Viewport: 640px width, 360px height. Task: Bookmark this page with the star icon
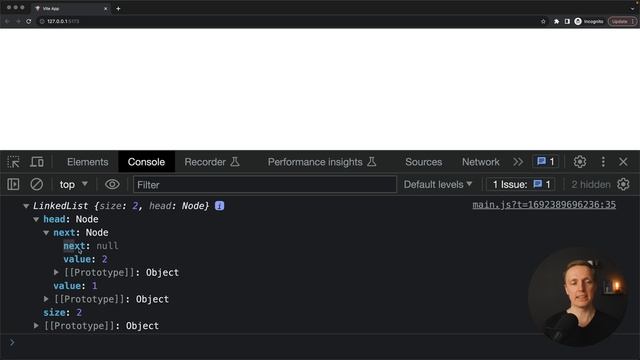click(x=543, y=21)
